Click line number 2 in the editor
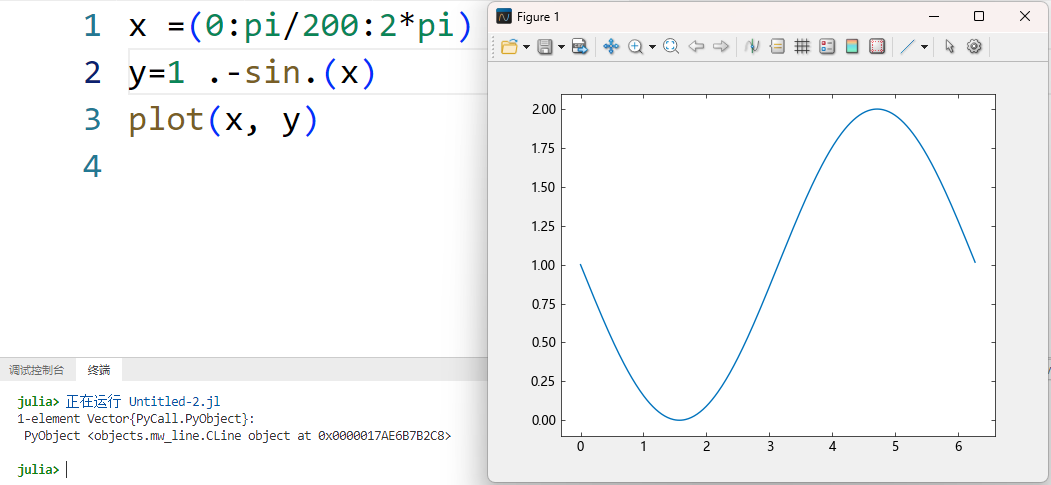 (x=92, y=72)
